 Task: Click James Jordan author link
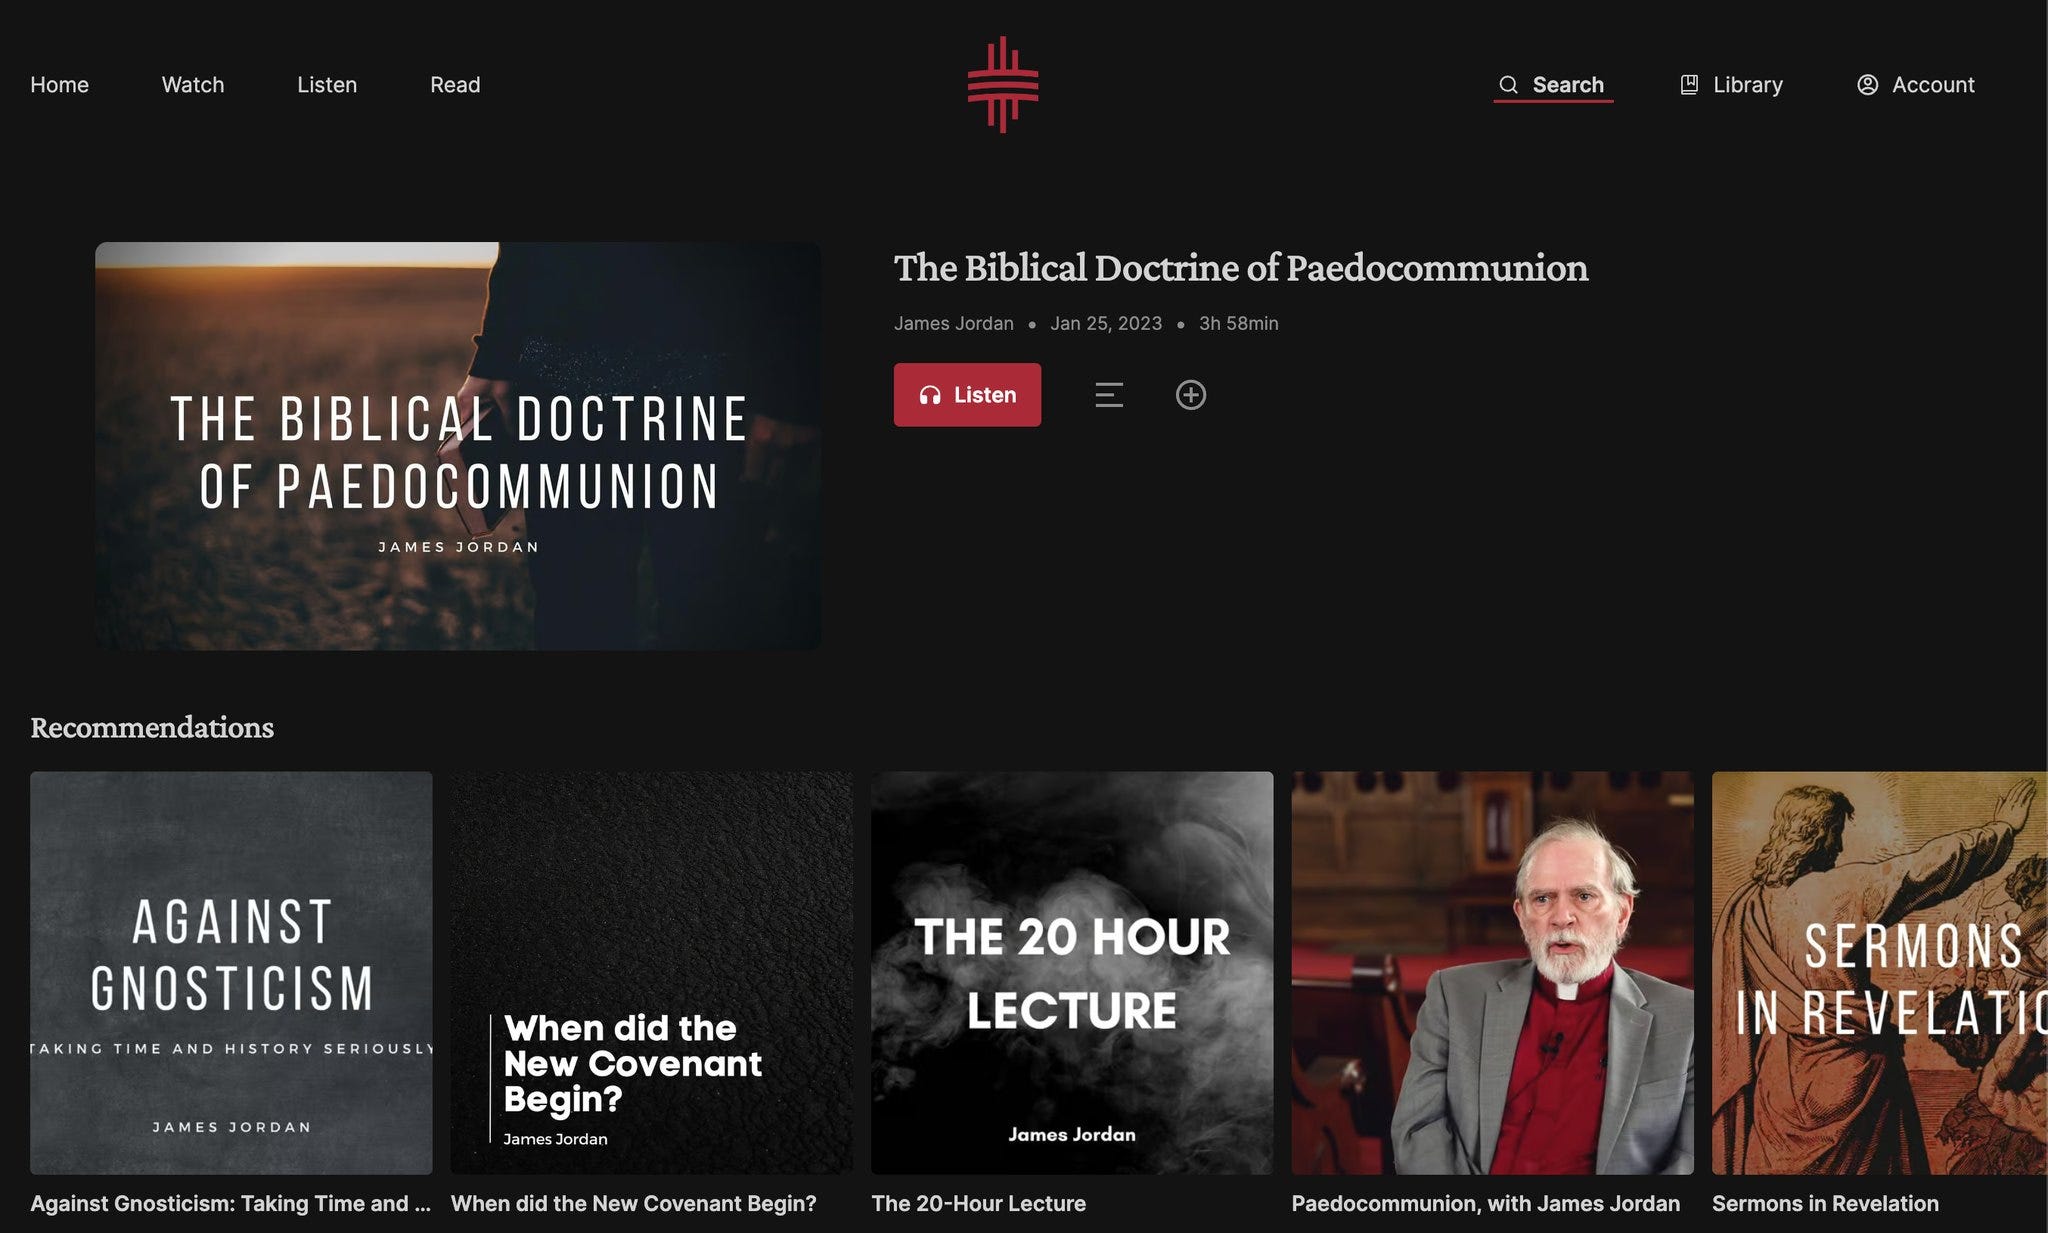click(953, 323)
